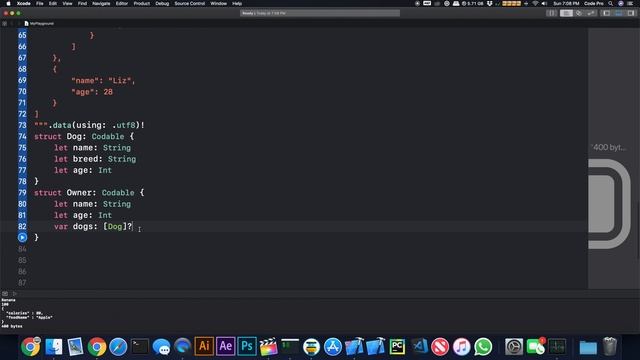Open Notification Center icon

pos(631,3)
